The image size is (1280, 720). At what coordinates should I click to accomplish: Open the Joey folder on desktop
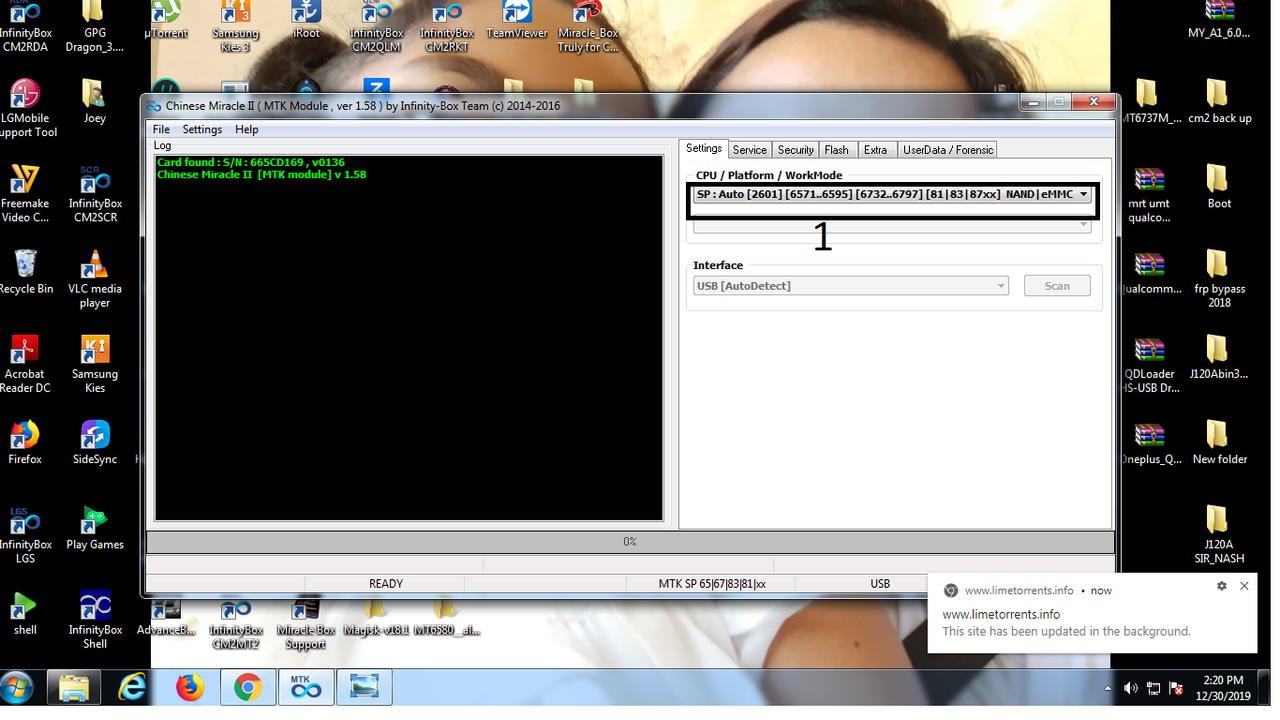95,101
